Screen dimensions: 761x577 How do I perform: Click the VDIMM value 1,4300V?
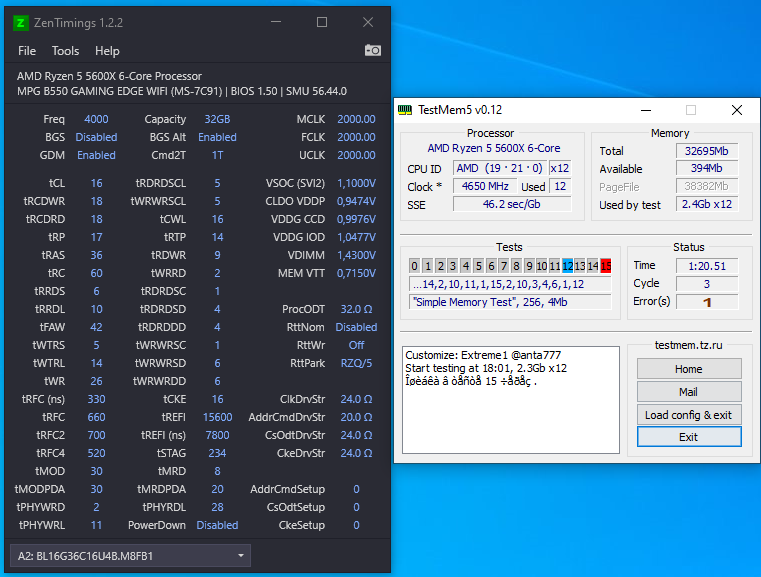coord(356,255)
